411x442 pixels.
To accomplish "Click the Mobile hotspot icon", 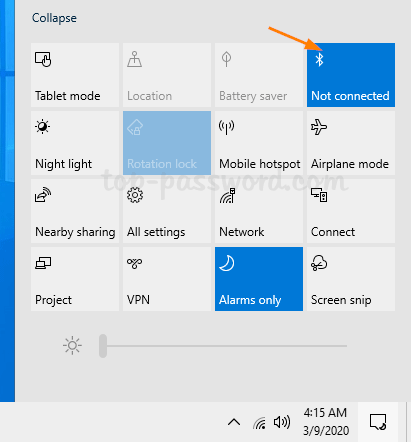I will (x=227, y=127).
